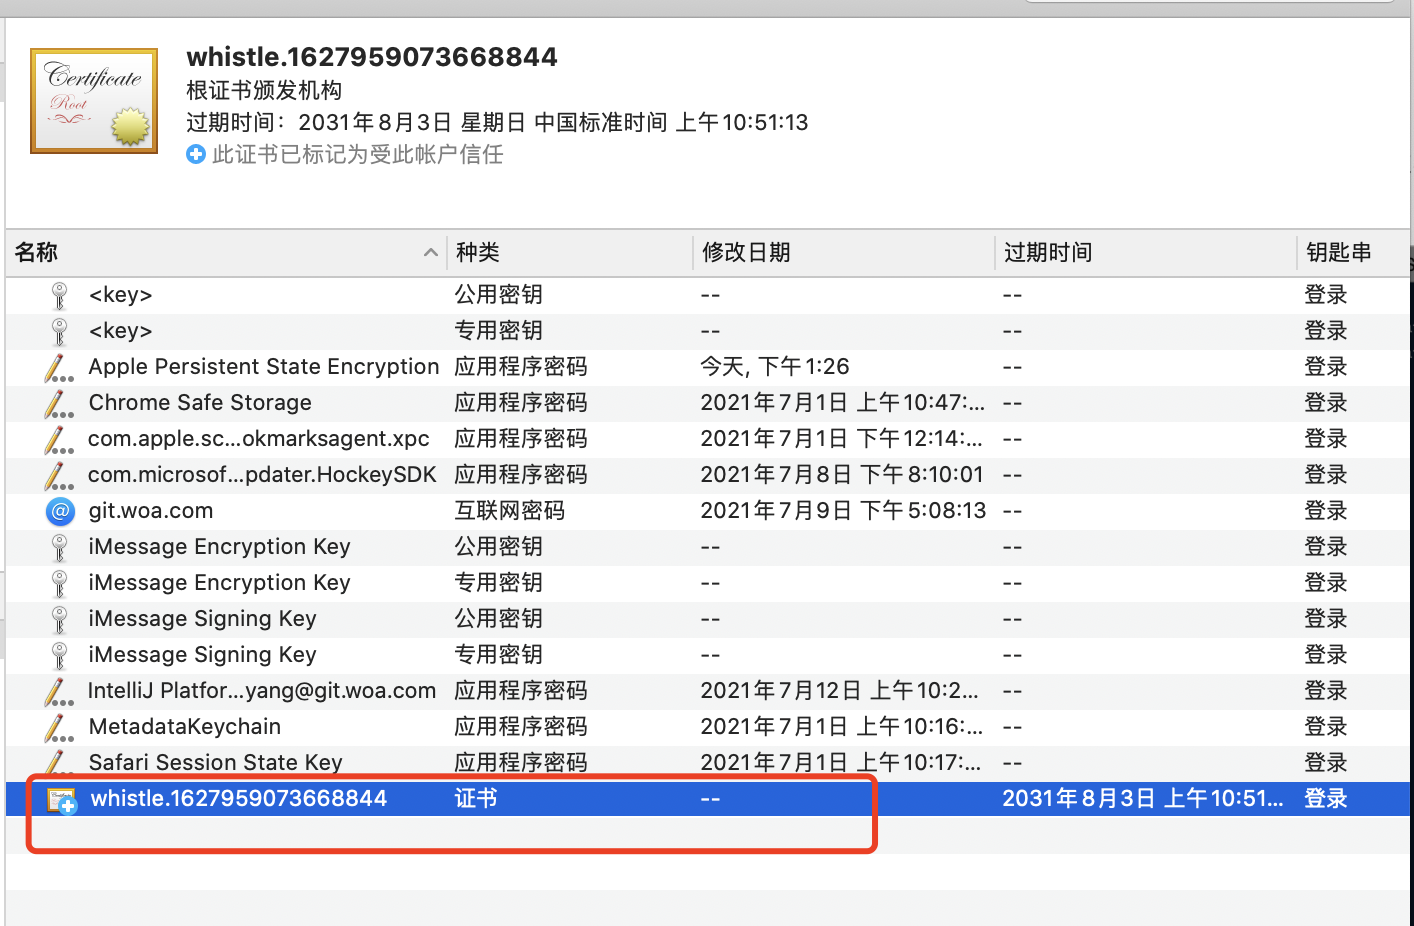Click the IntelliJ Platform password pencil icon
1414x926 pixels.
tap(59, 691)
